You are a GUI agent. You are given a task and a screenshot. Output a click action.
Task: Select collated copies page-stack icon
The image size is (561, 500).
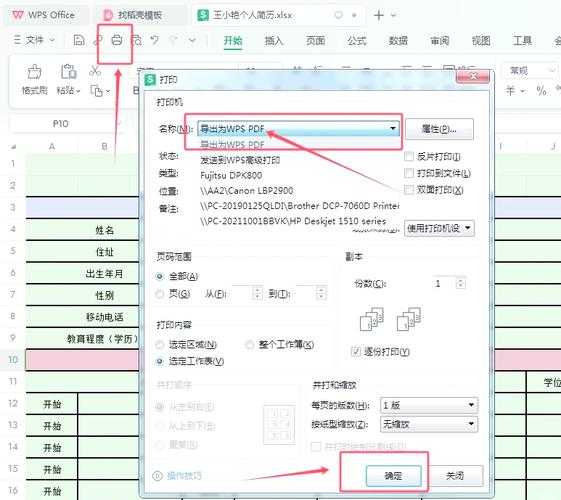[x=372, y=319]
